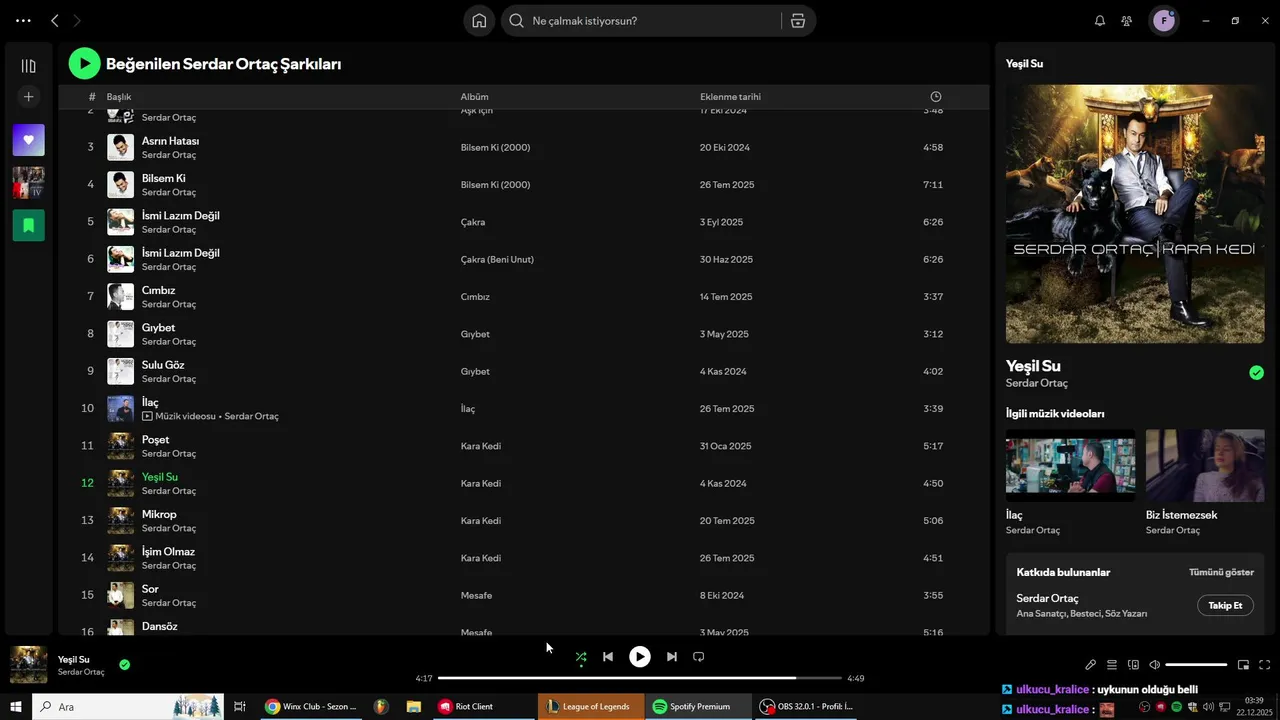Open the profile avatar menu
1280x720 pixels.
pos(1164,20)
